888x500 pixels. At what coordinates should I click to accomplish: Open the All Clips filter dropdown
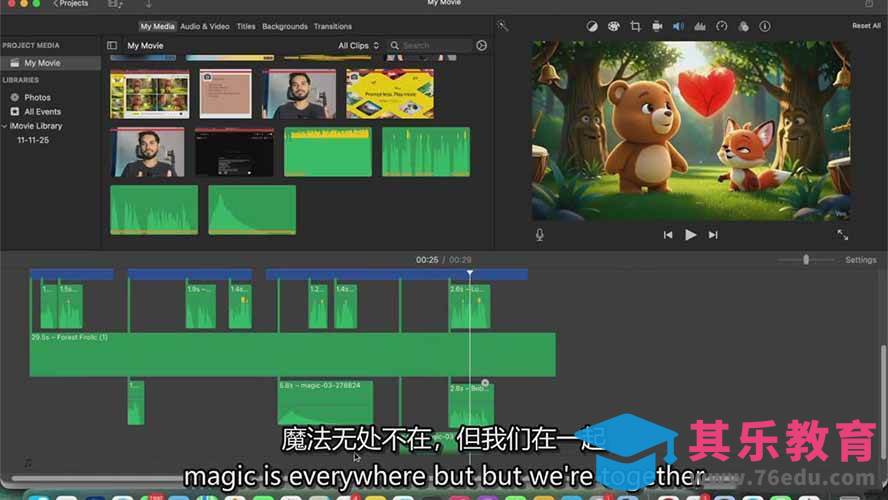click(358, 45)
